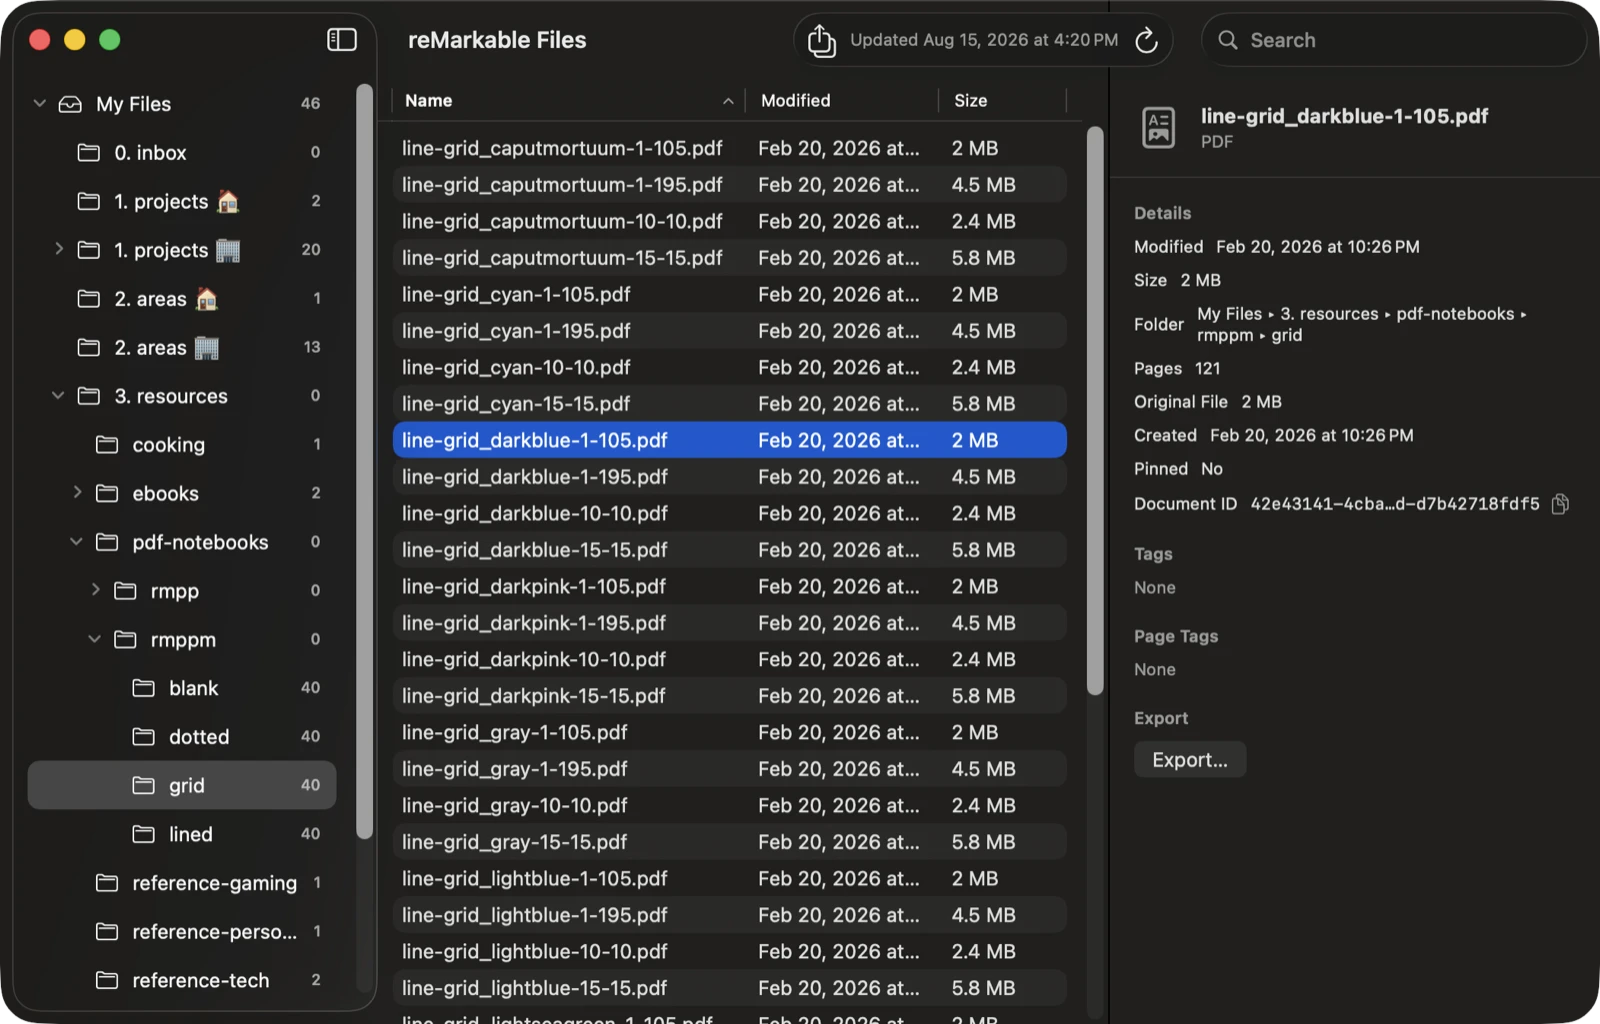
Task: Click the folder icon beside lined
Action: (x=144, y=834)
